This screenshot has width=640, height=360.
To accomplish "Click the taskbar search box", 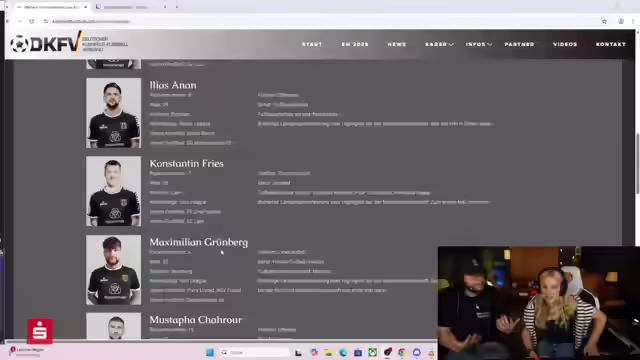I will pos(255,352).
